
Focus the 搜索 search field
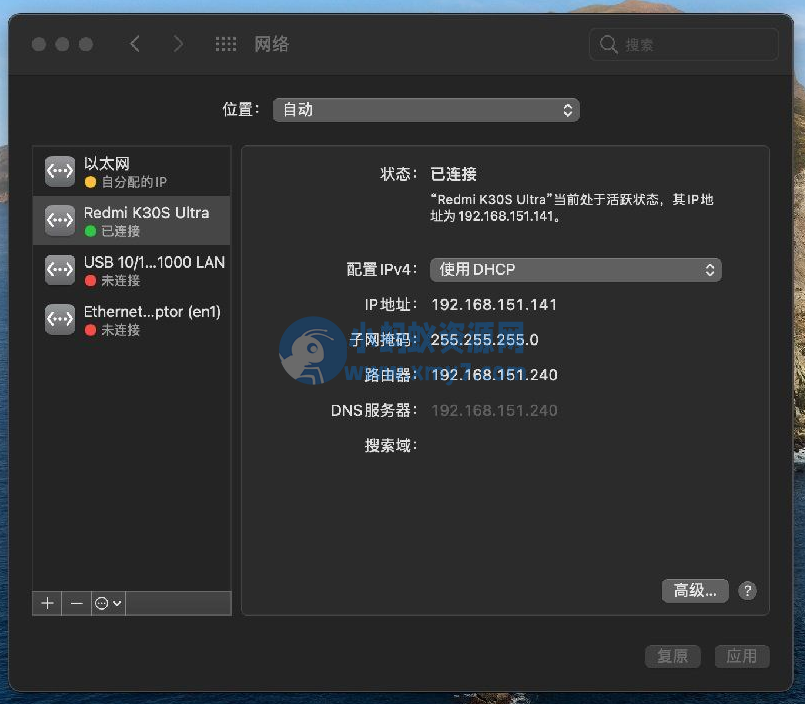[x=684, y=45]
